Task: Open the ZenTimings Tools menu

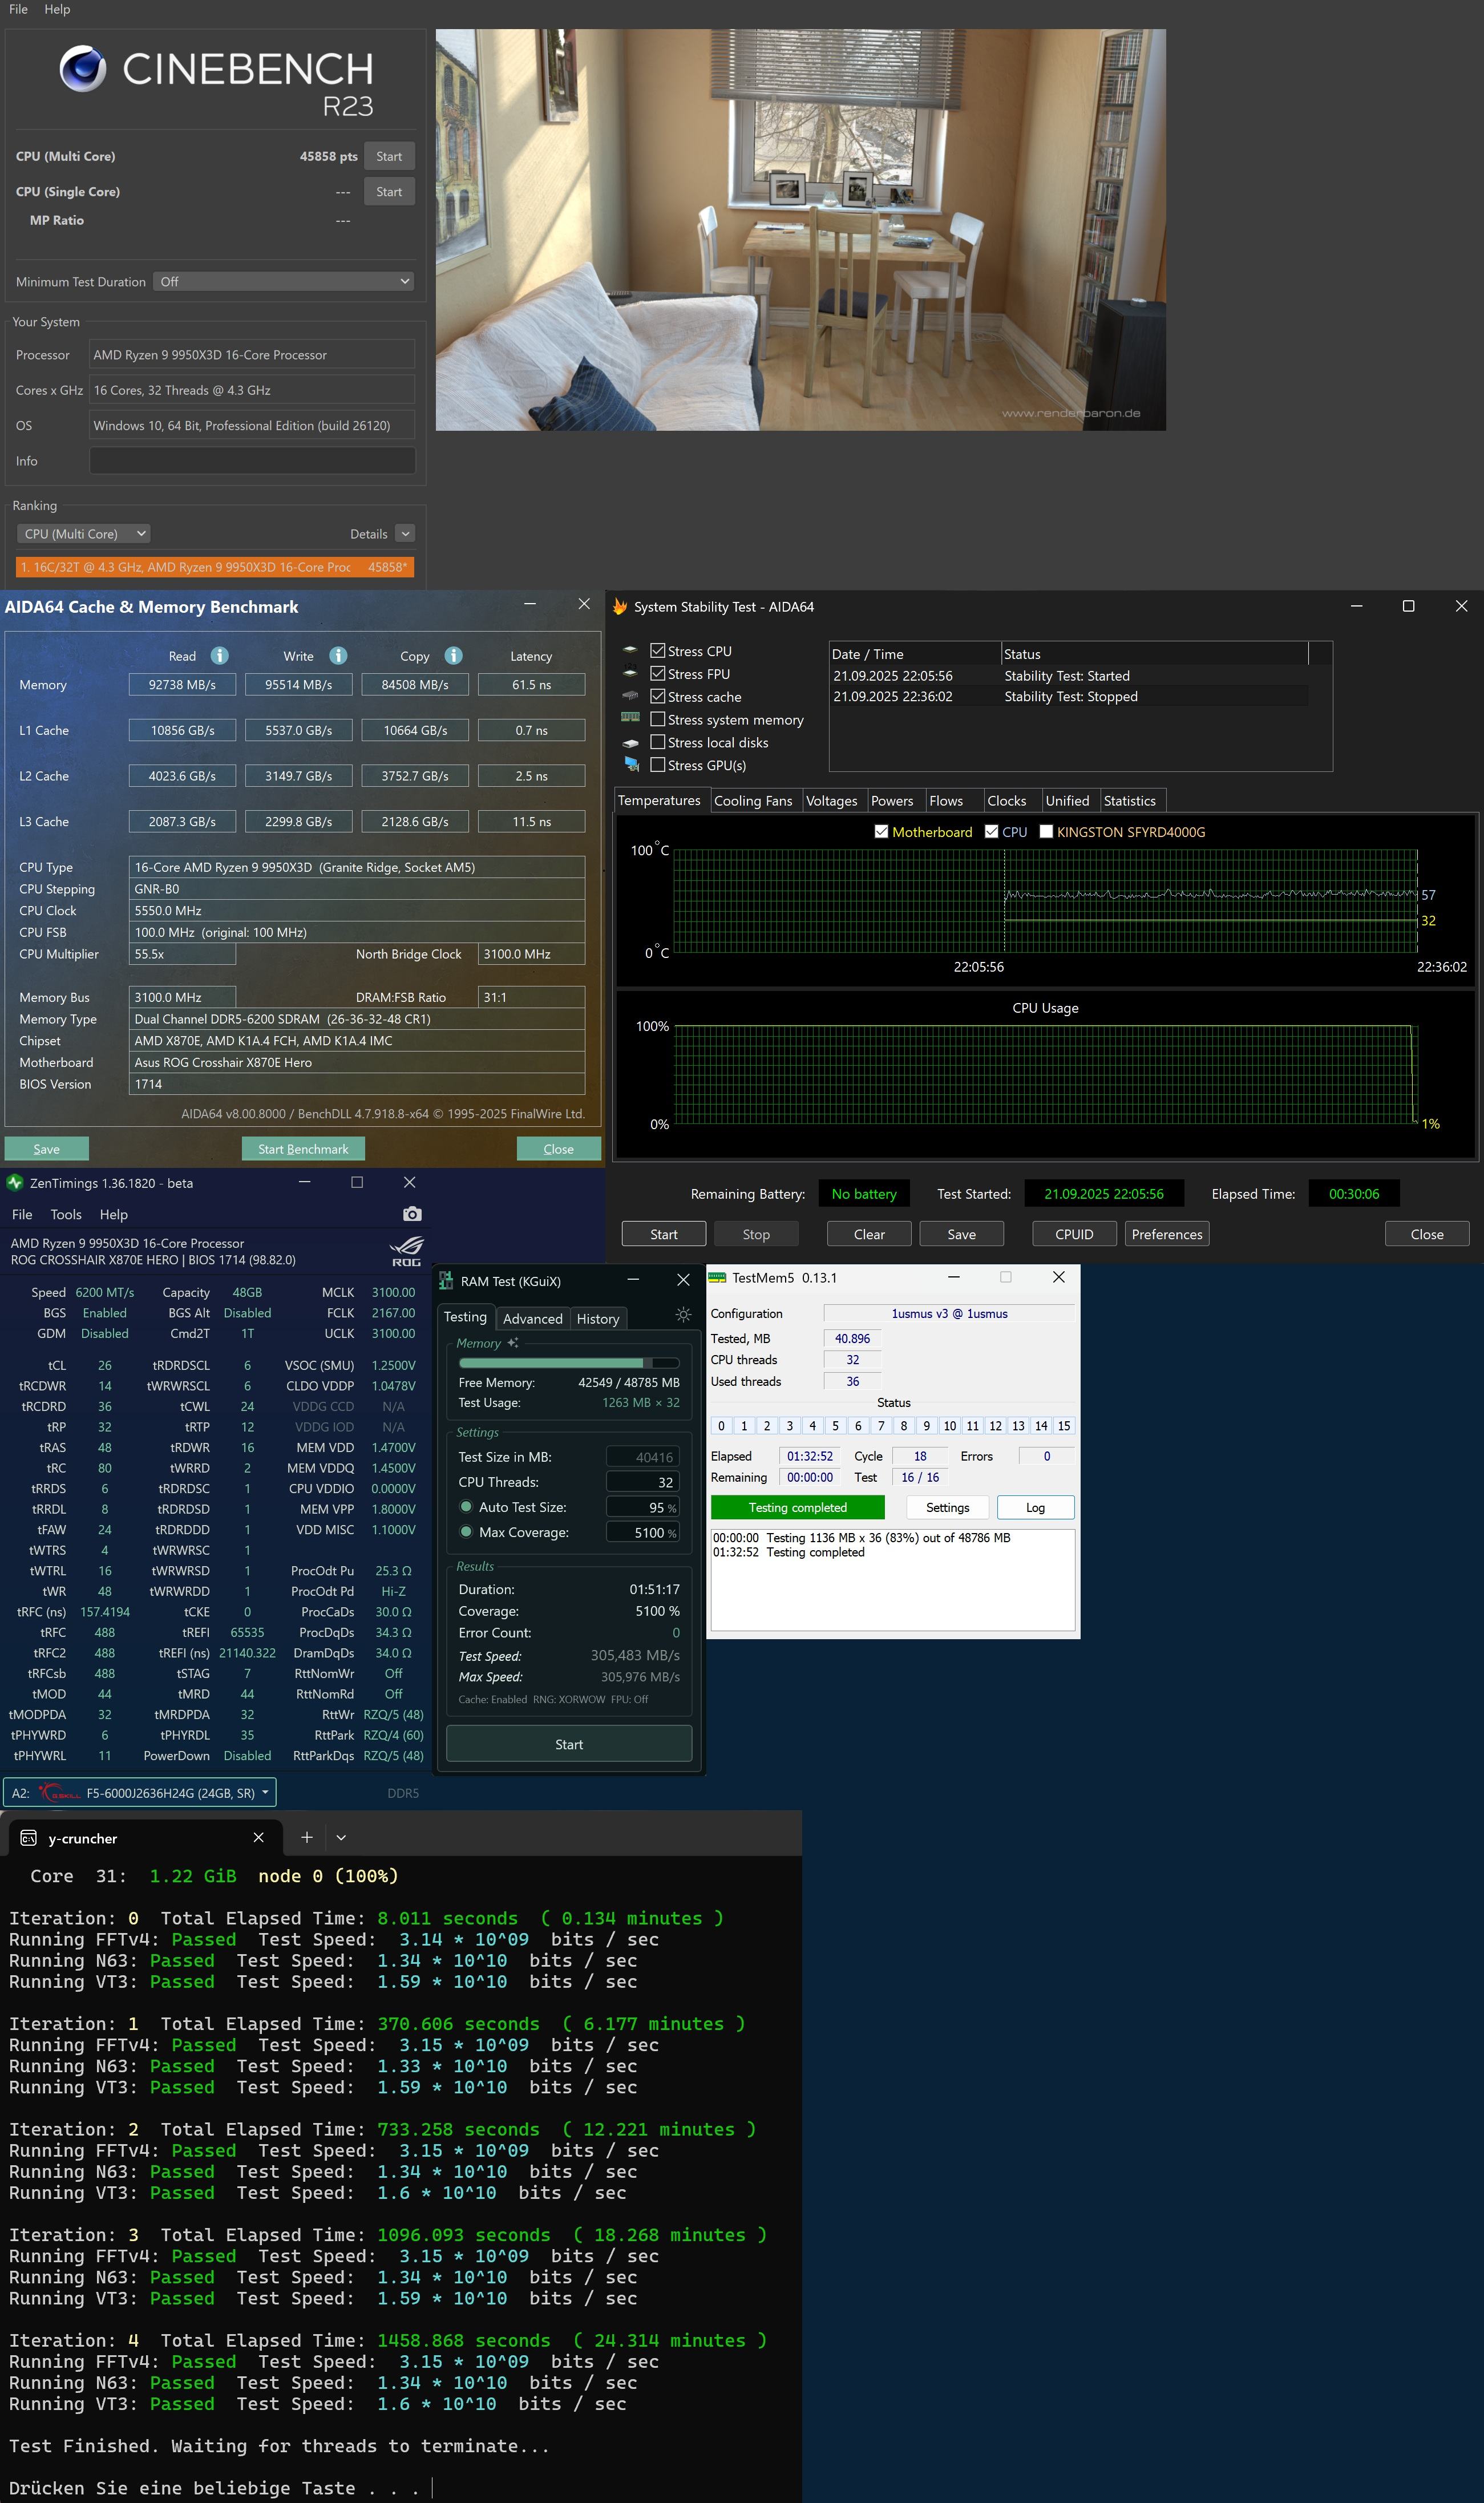Action: pyautogui.click(x=66, y=1214)
